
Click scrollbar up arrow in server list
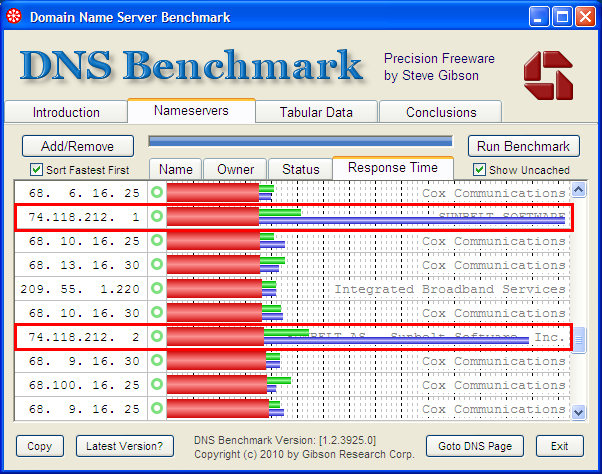pos(578,190)
